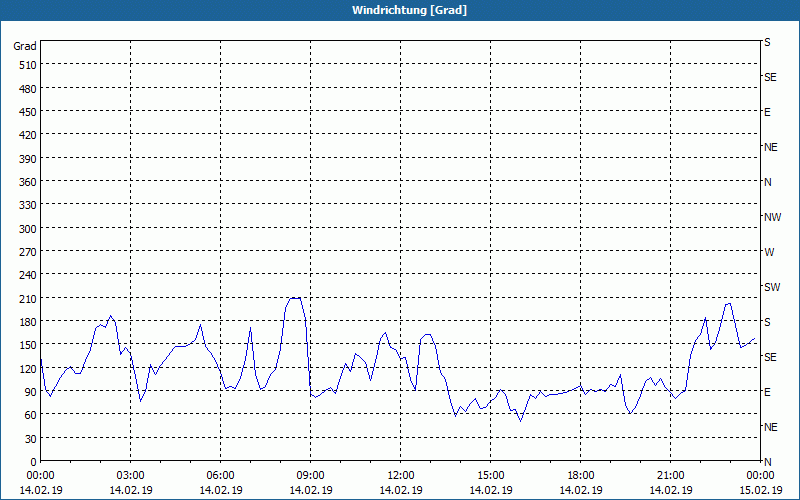This screenshot has height=500, width=800.
Task: Select the '21:00' time axis label
Action: (x=670, y=476)
